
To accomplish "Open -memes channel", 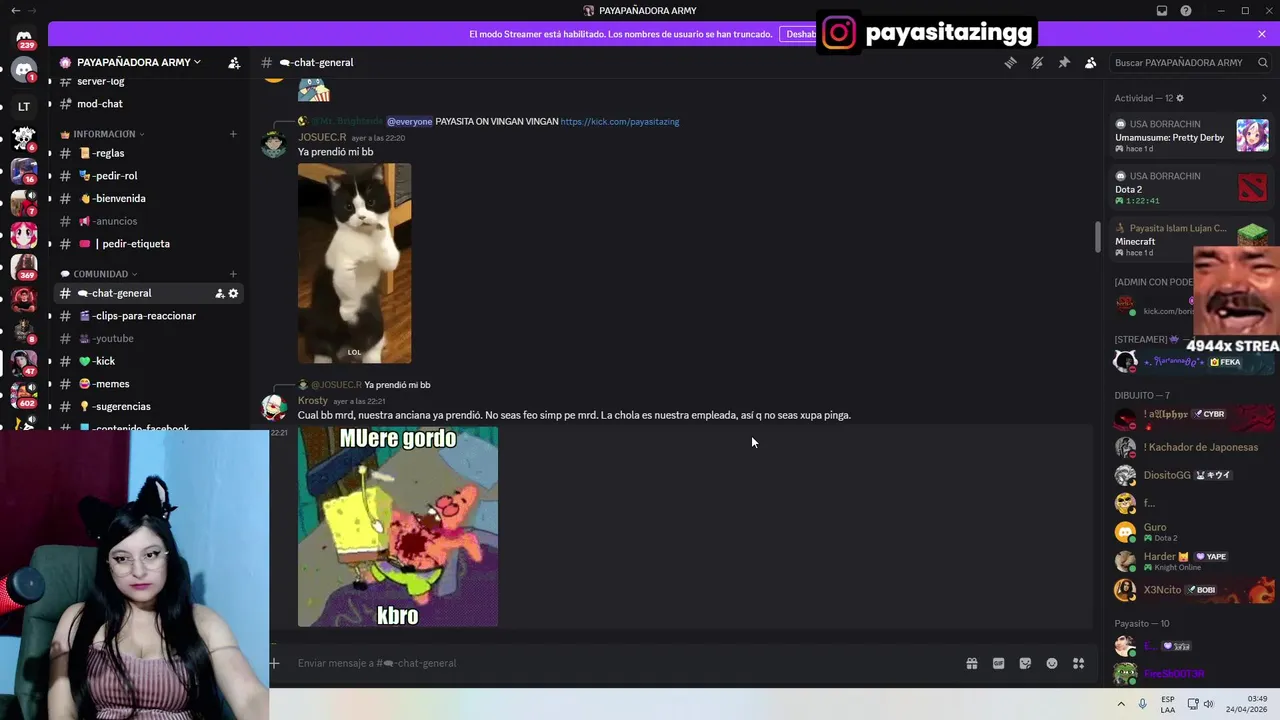I will (147, 384).
